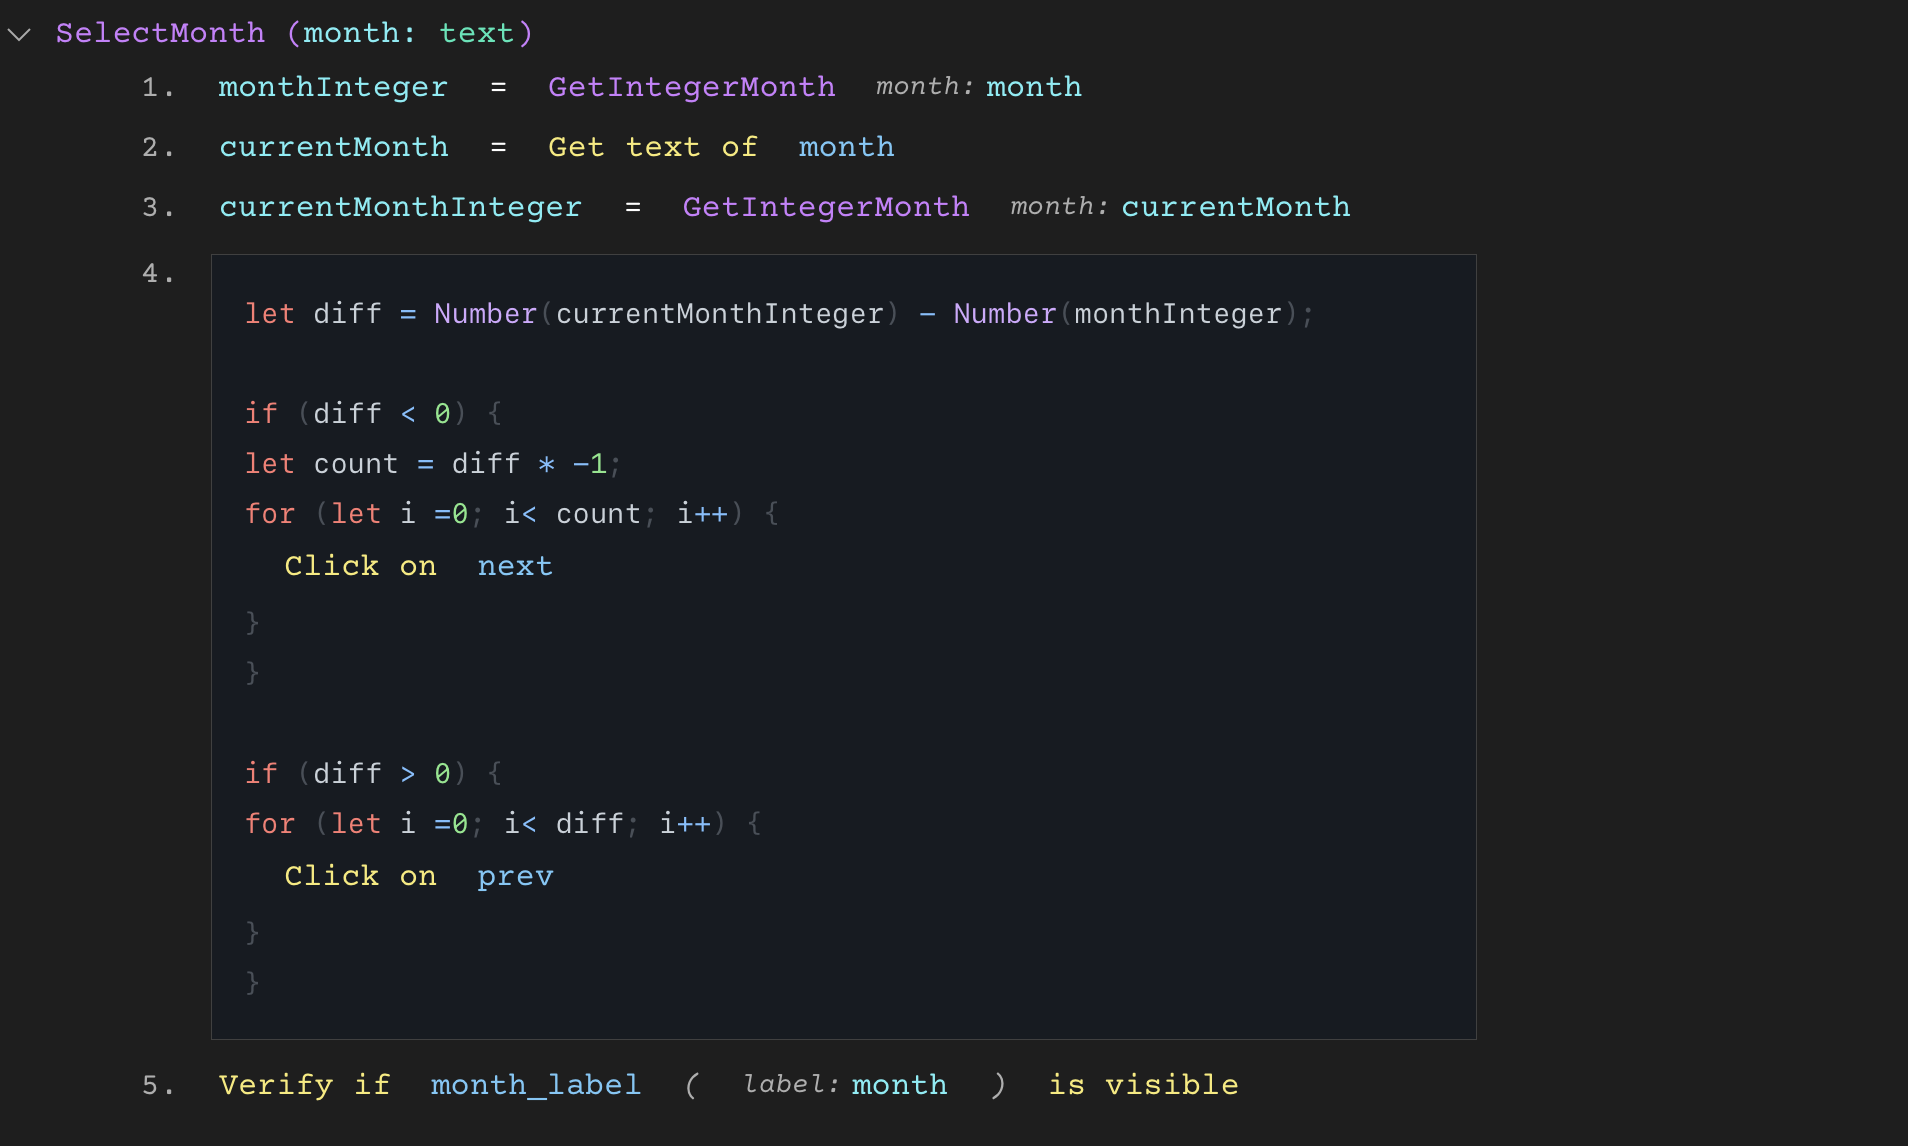Image resolution: width=1908 pixels, height=1146 pixels.
Task: Open GetIntegerMonth call in step 3
Action: coord(825,208)
